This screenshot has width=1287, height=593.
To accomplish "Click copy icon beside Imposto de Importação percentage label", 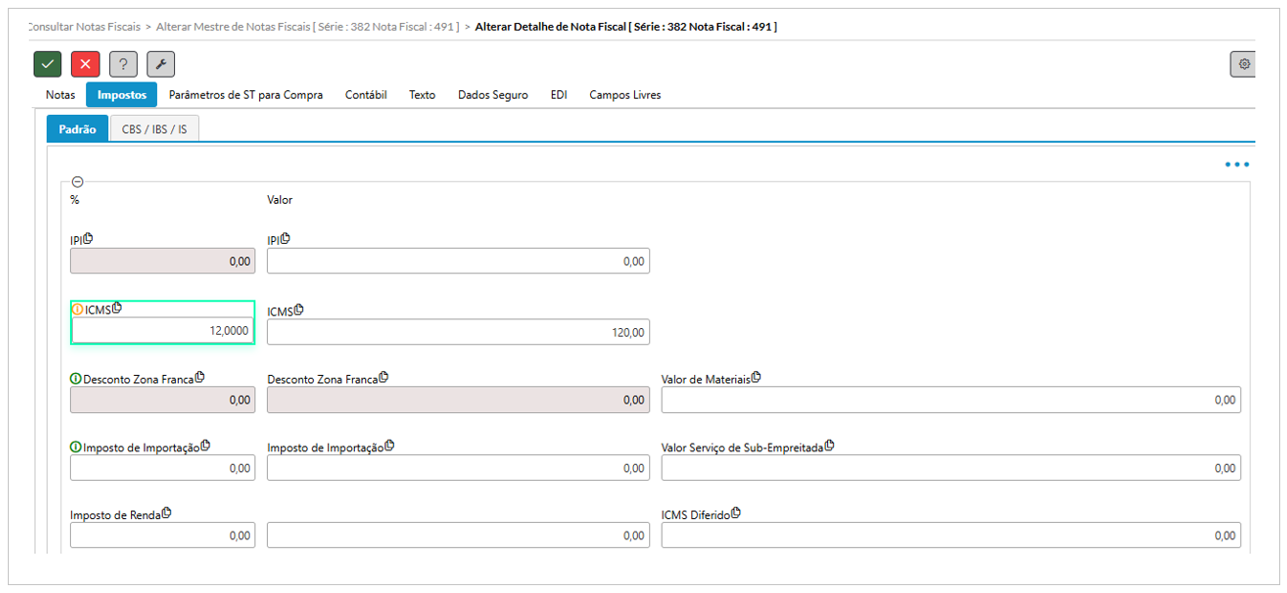I will pos(206,446).
